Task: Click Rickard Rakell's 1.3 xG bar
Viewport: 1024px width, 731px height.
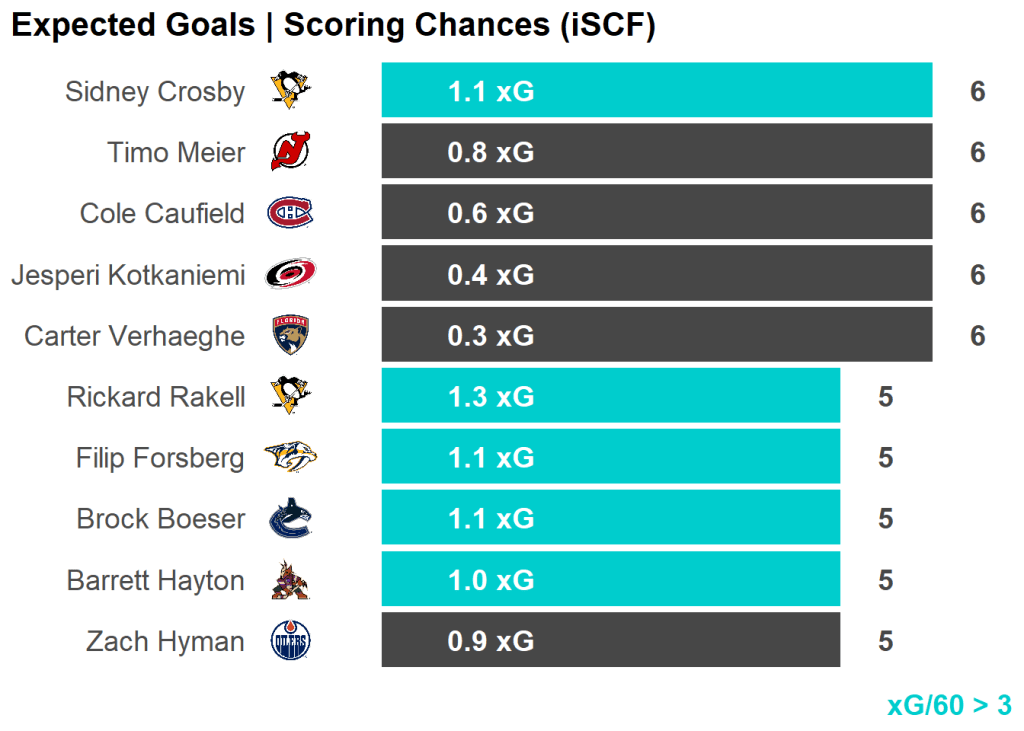Action: 610,396
